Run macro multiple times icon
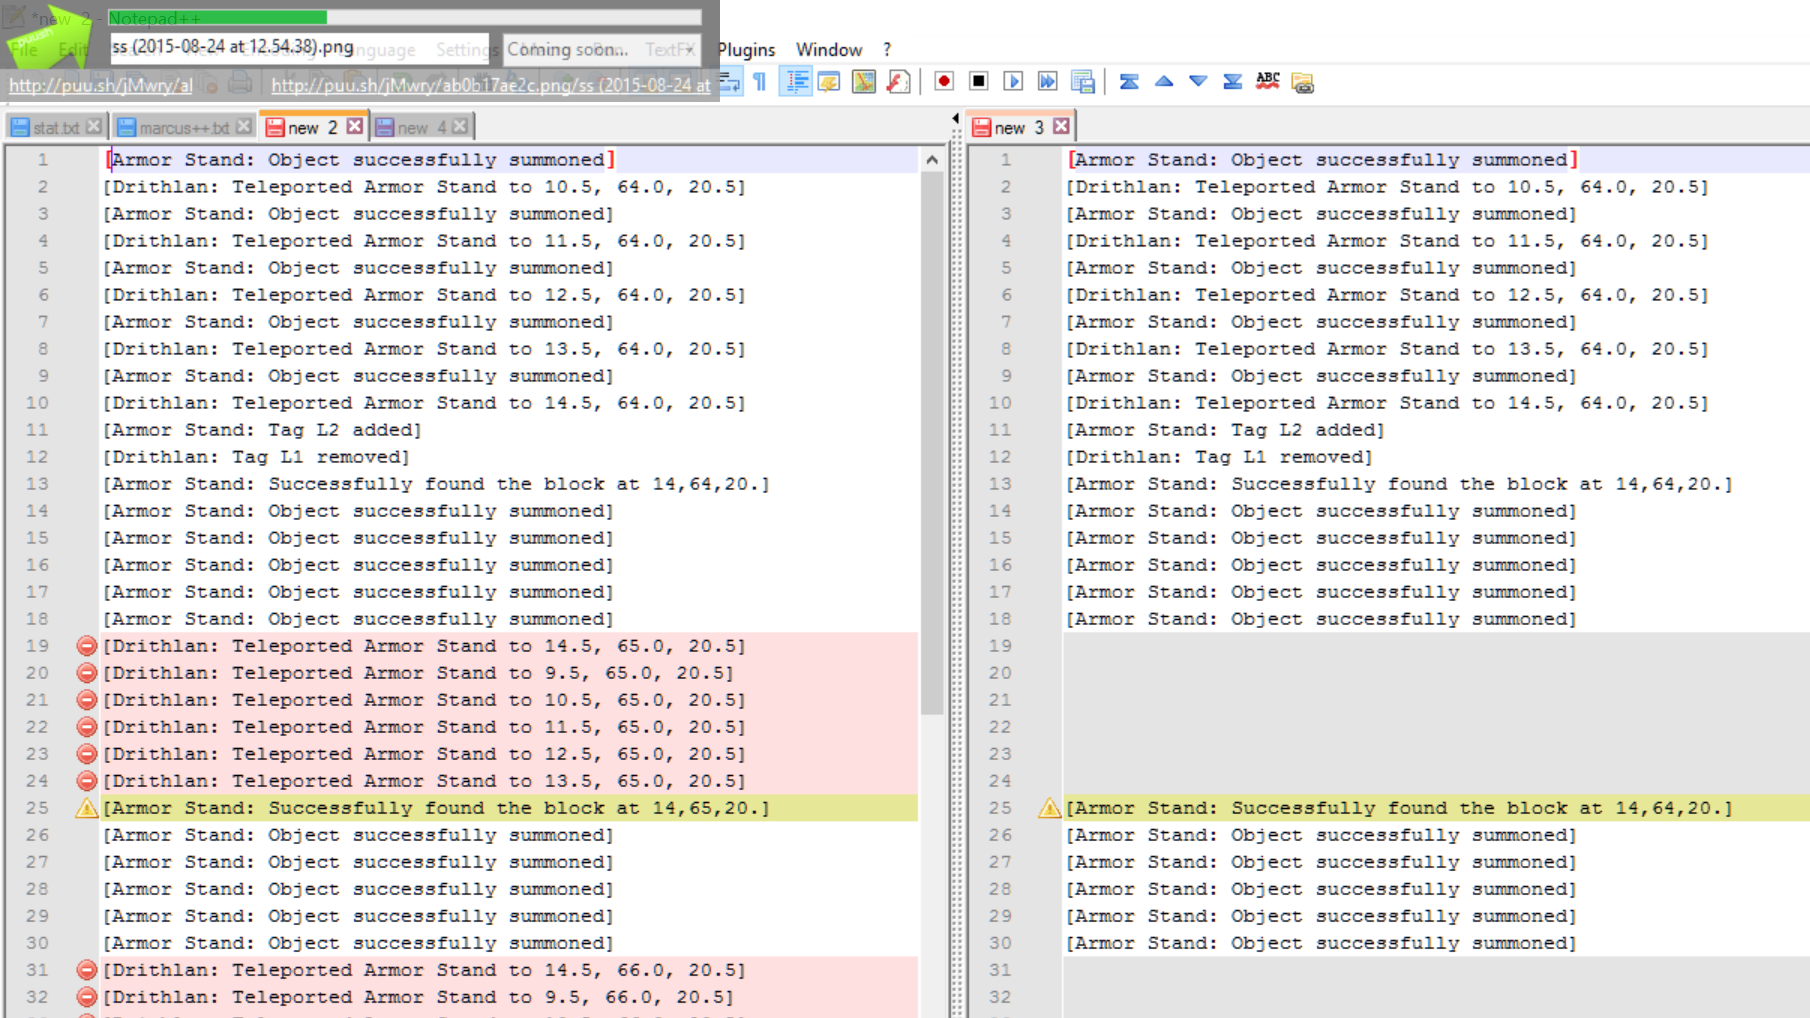 click(1047, 82)
